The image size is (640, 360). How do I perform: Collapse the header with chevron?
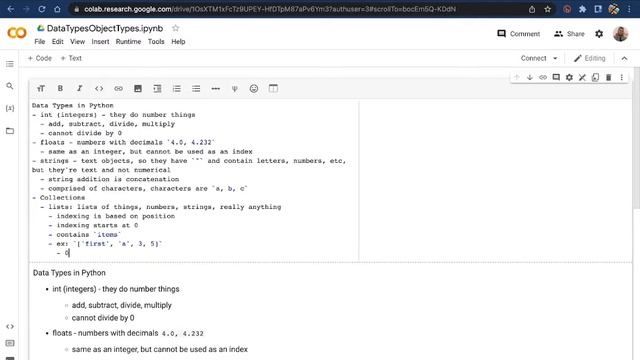point(624,58)
